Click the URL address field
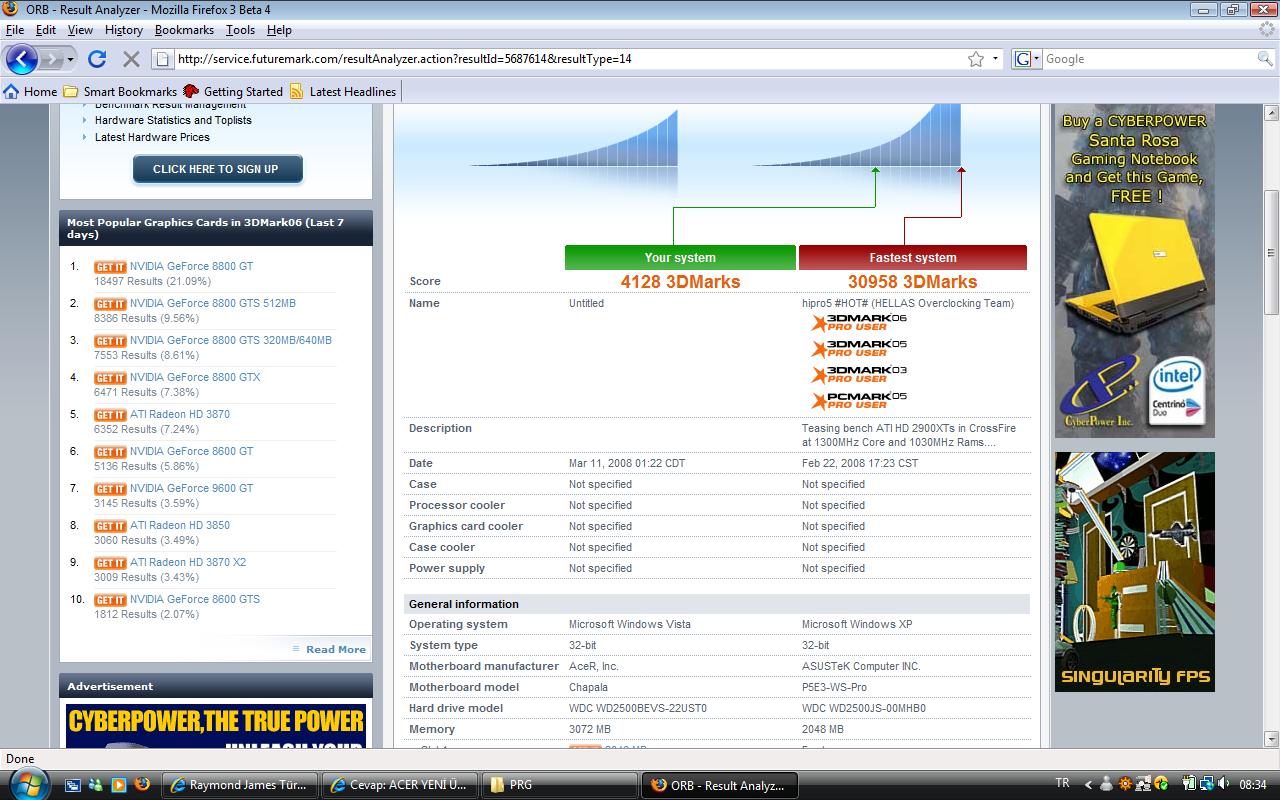1280x800 pixels. click(x=568, y=59)
